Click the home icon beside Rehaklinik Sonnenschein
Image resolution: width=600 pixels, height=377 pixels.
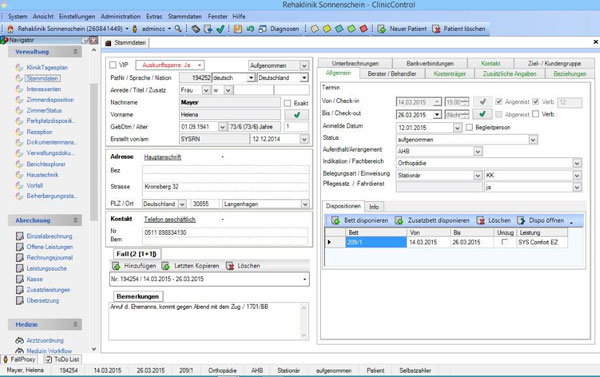(x=11, y=29)
